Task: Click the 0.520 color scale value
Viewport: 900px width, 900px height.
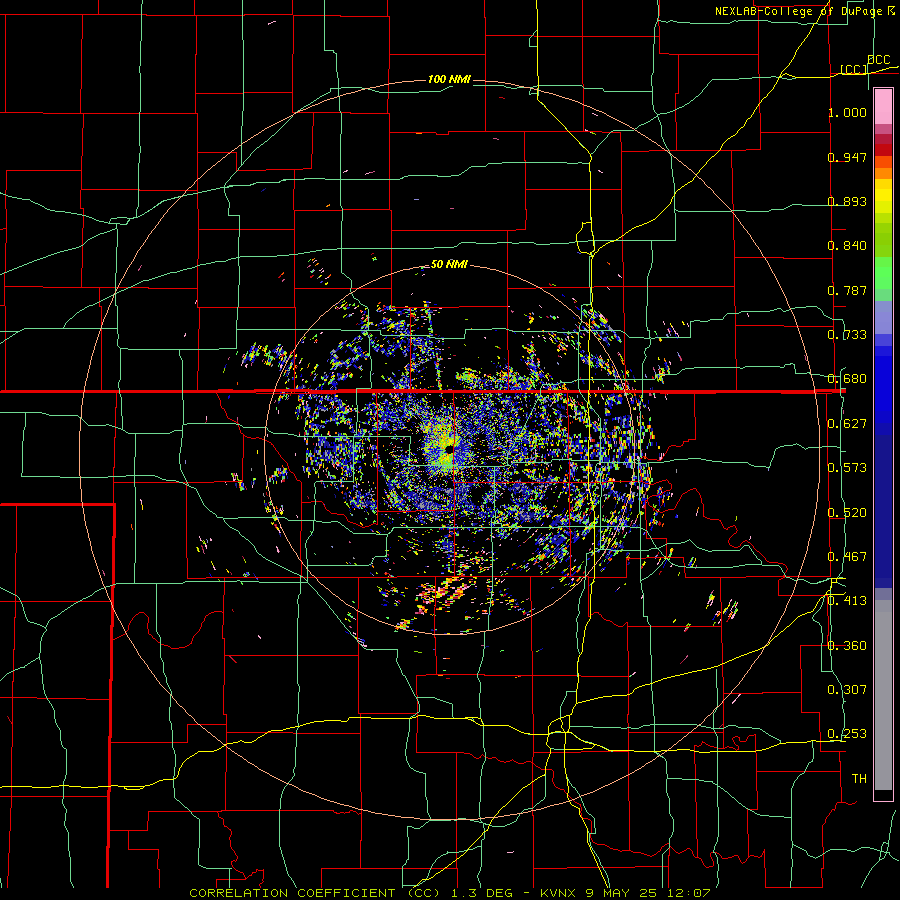Action: (x=847, y=513)
